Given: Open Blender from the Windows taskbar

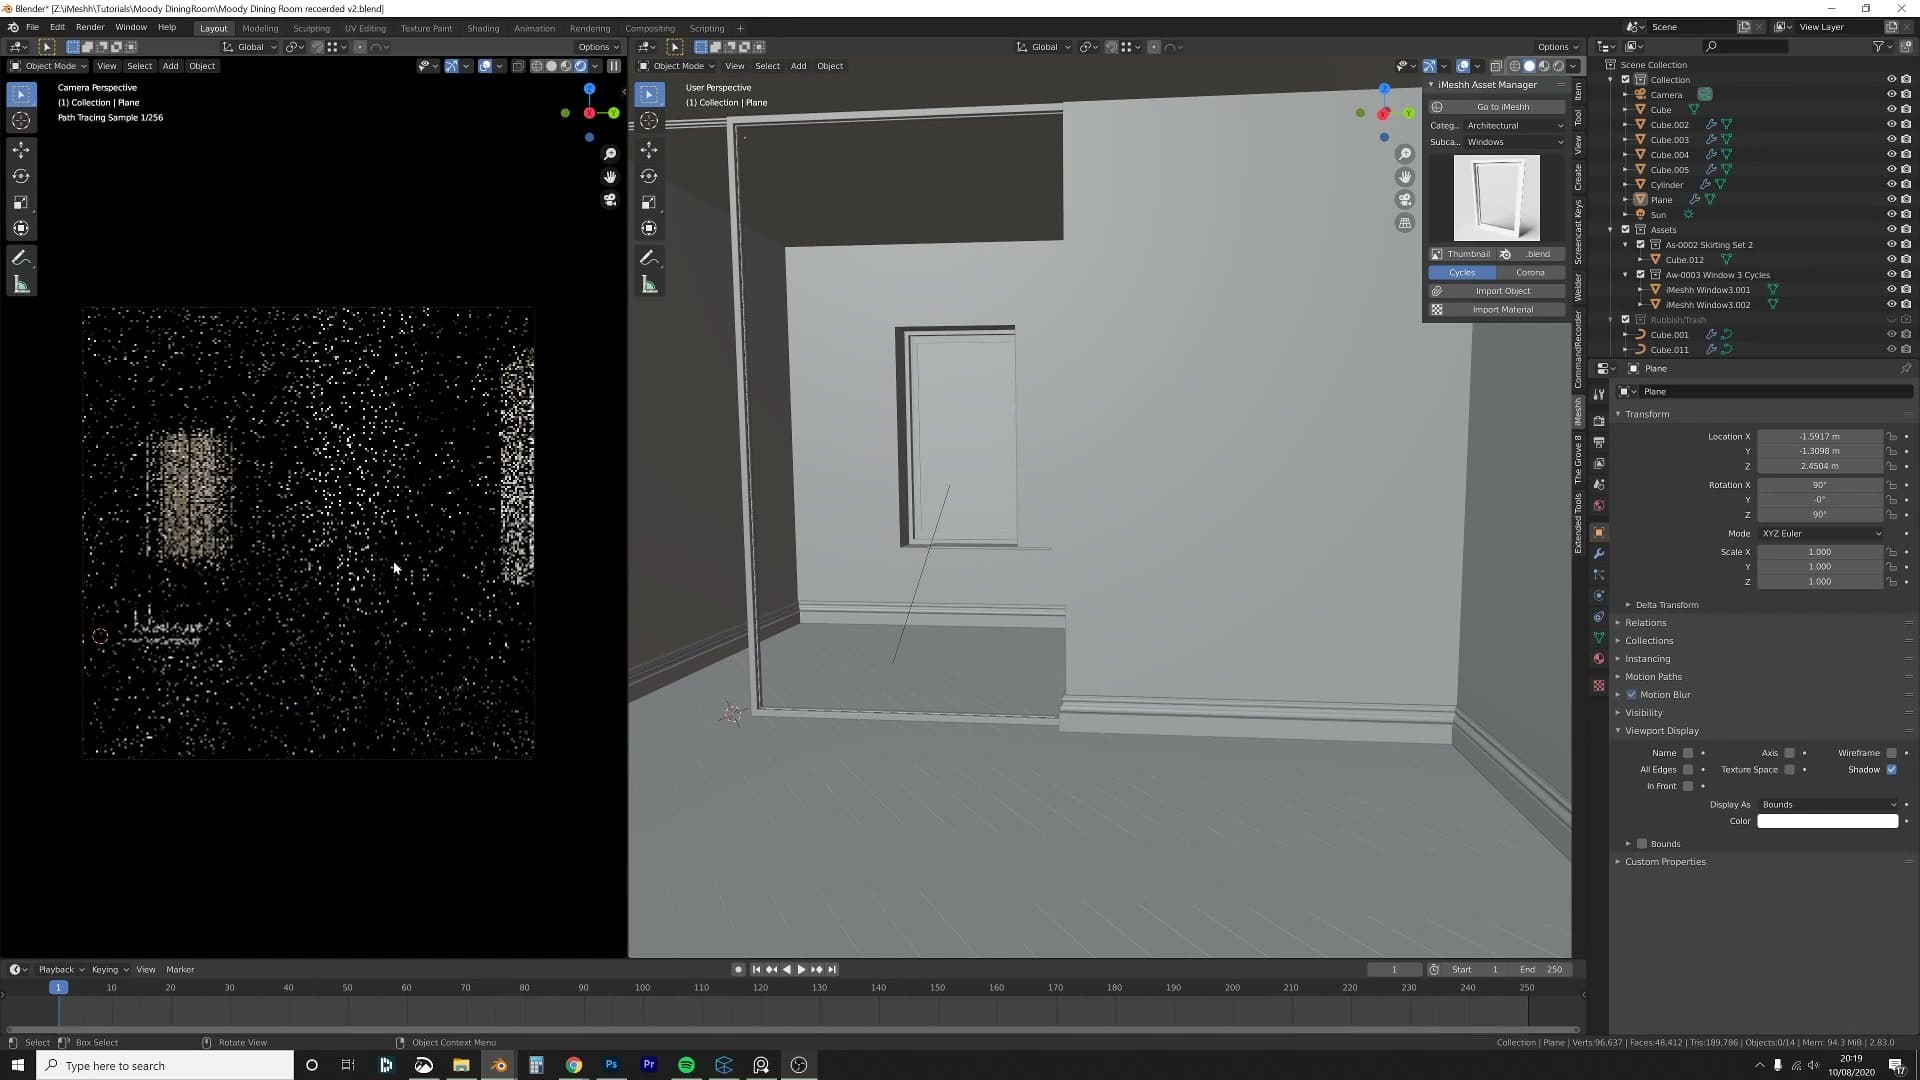Looking at the screenshot, I should [x=498, y=1065].
